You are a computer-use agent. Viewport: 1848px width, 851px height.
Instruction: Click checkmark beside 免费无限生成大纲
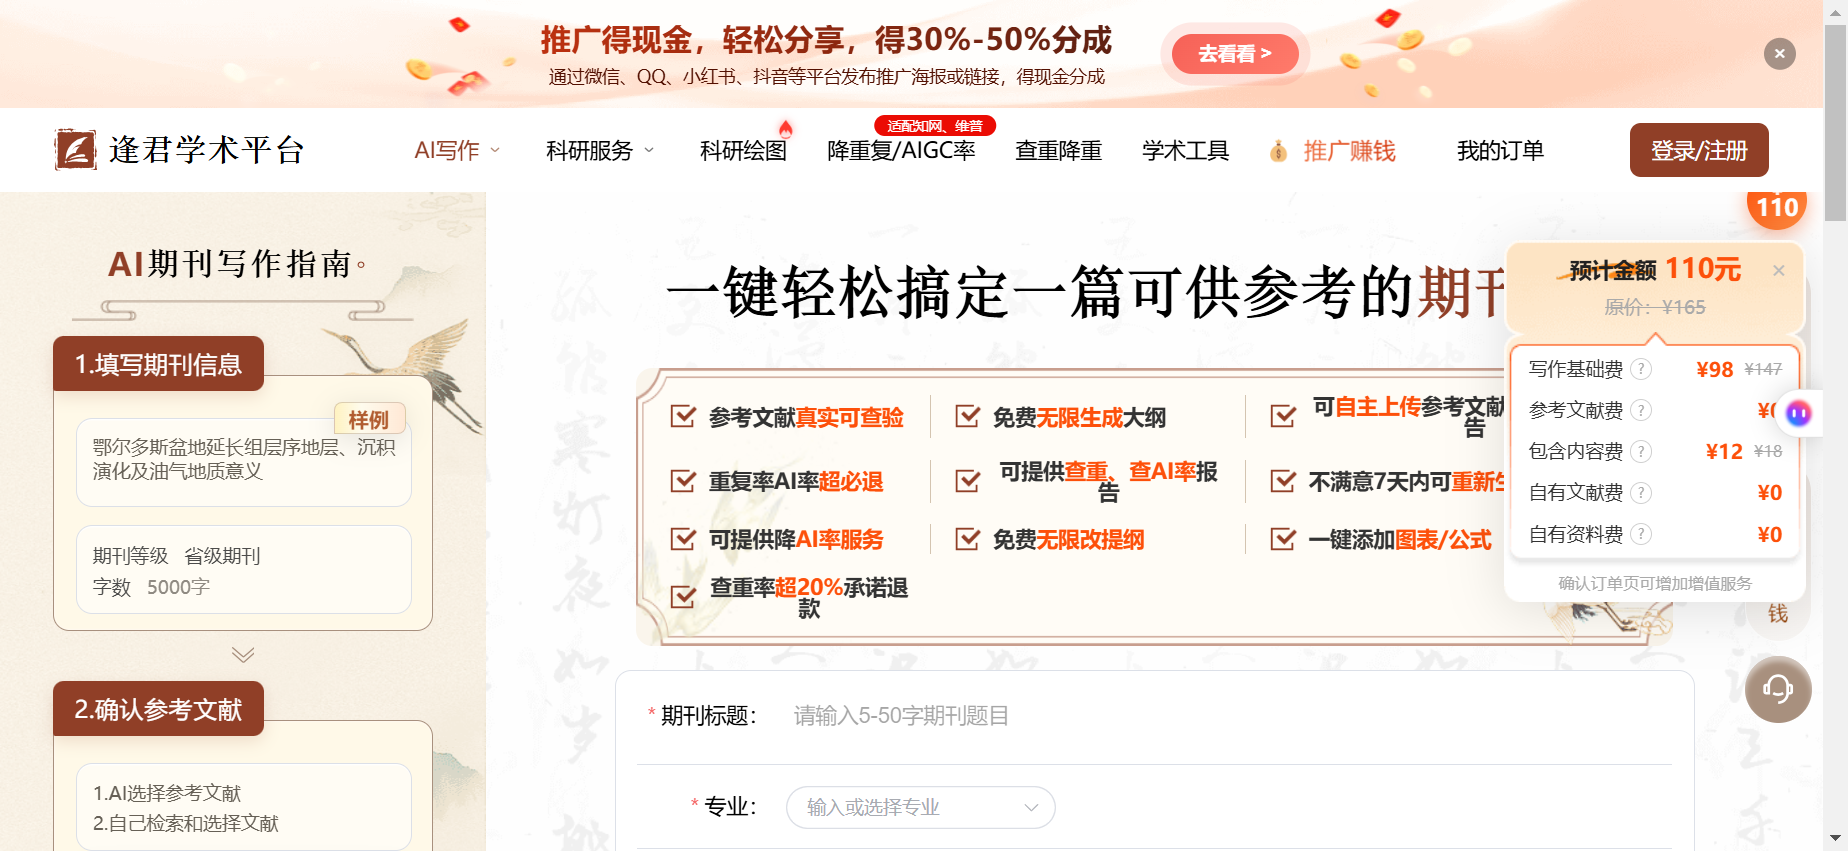point(967,416)
